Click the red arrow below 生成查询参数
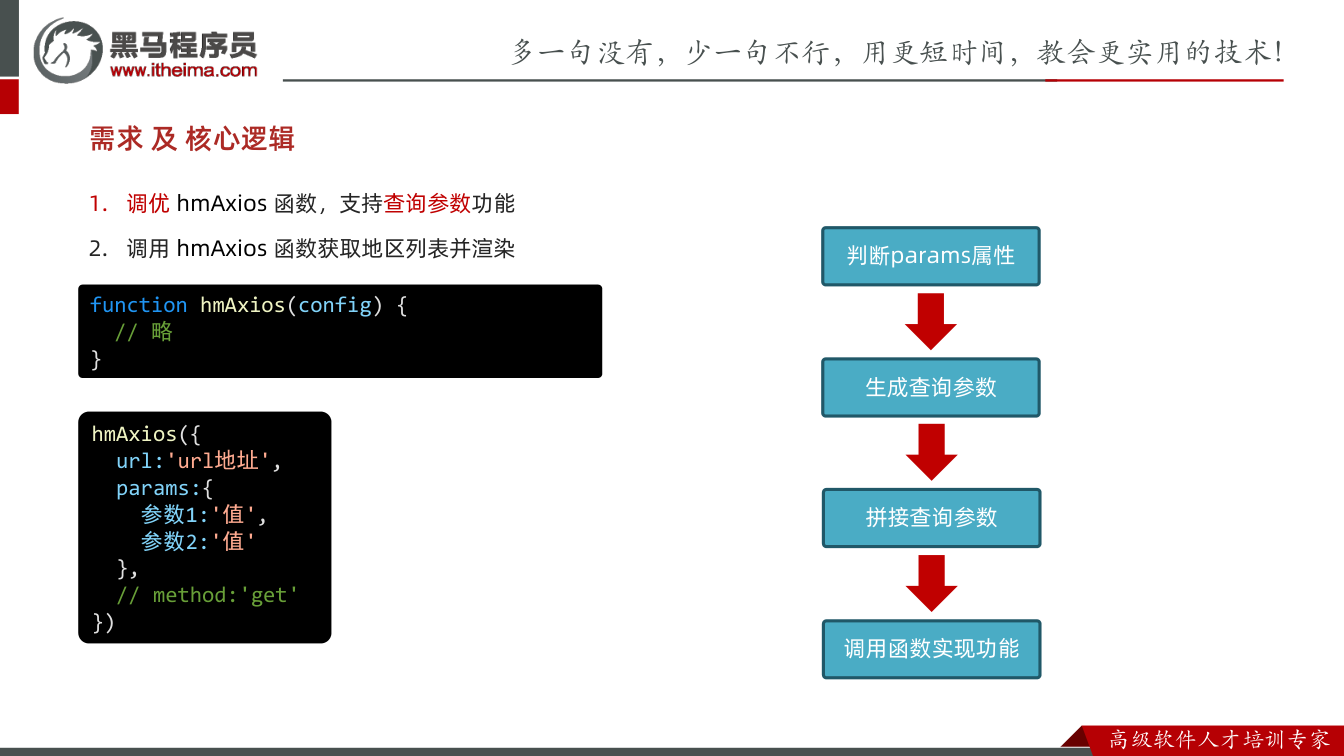1344x756 pixels. [x=931, y=452]
